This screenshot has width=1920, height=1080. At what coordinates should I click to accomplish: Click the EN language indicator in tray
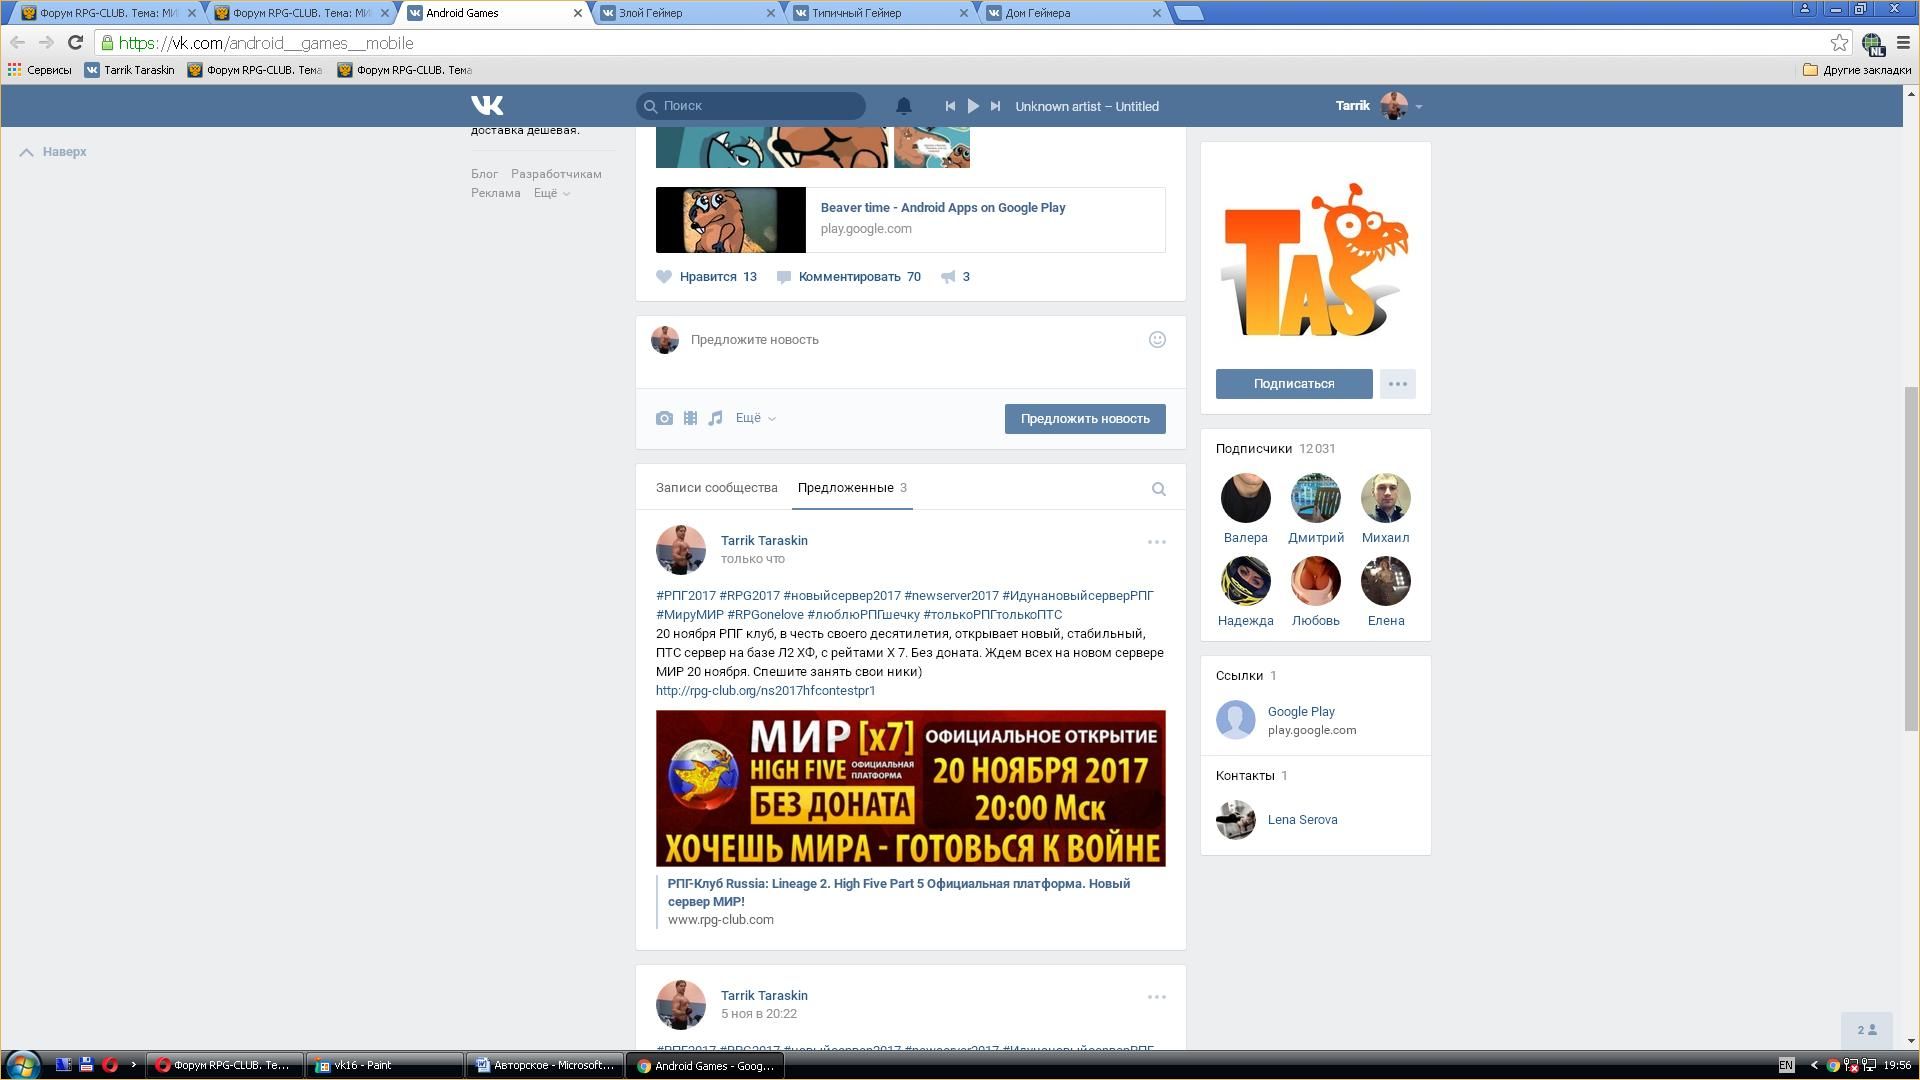[1786, 1065]
